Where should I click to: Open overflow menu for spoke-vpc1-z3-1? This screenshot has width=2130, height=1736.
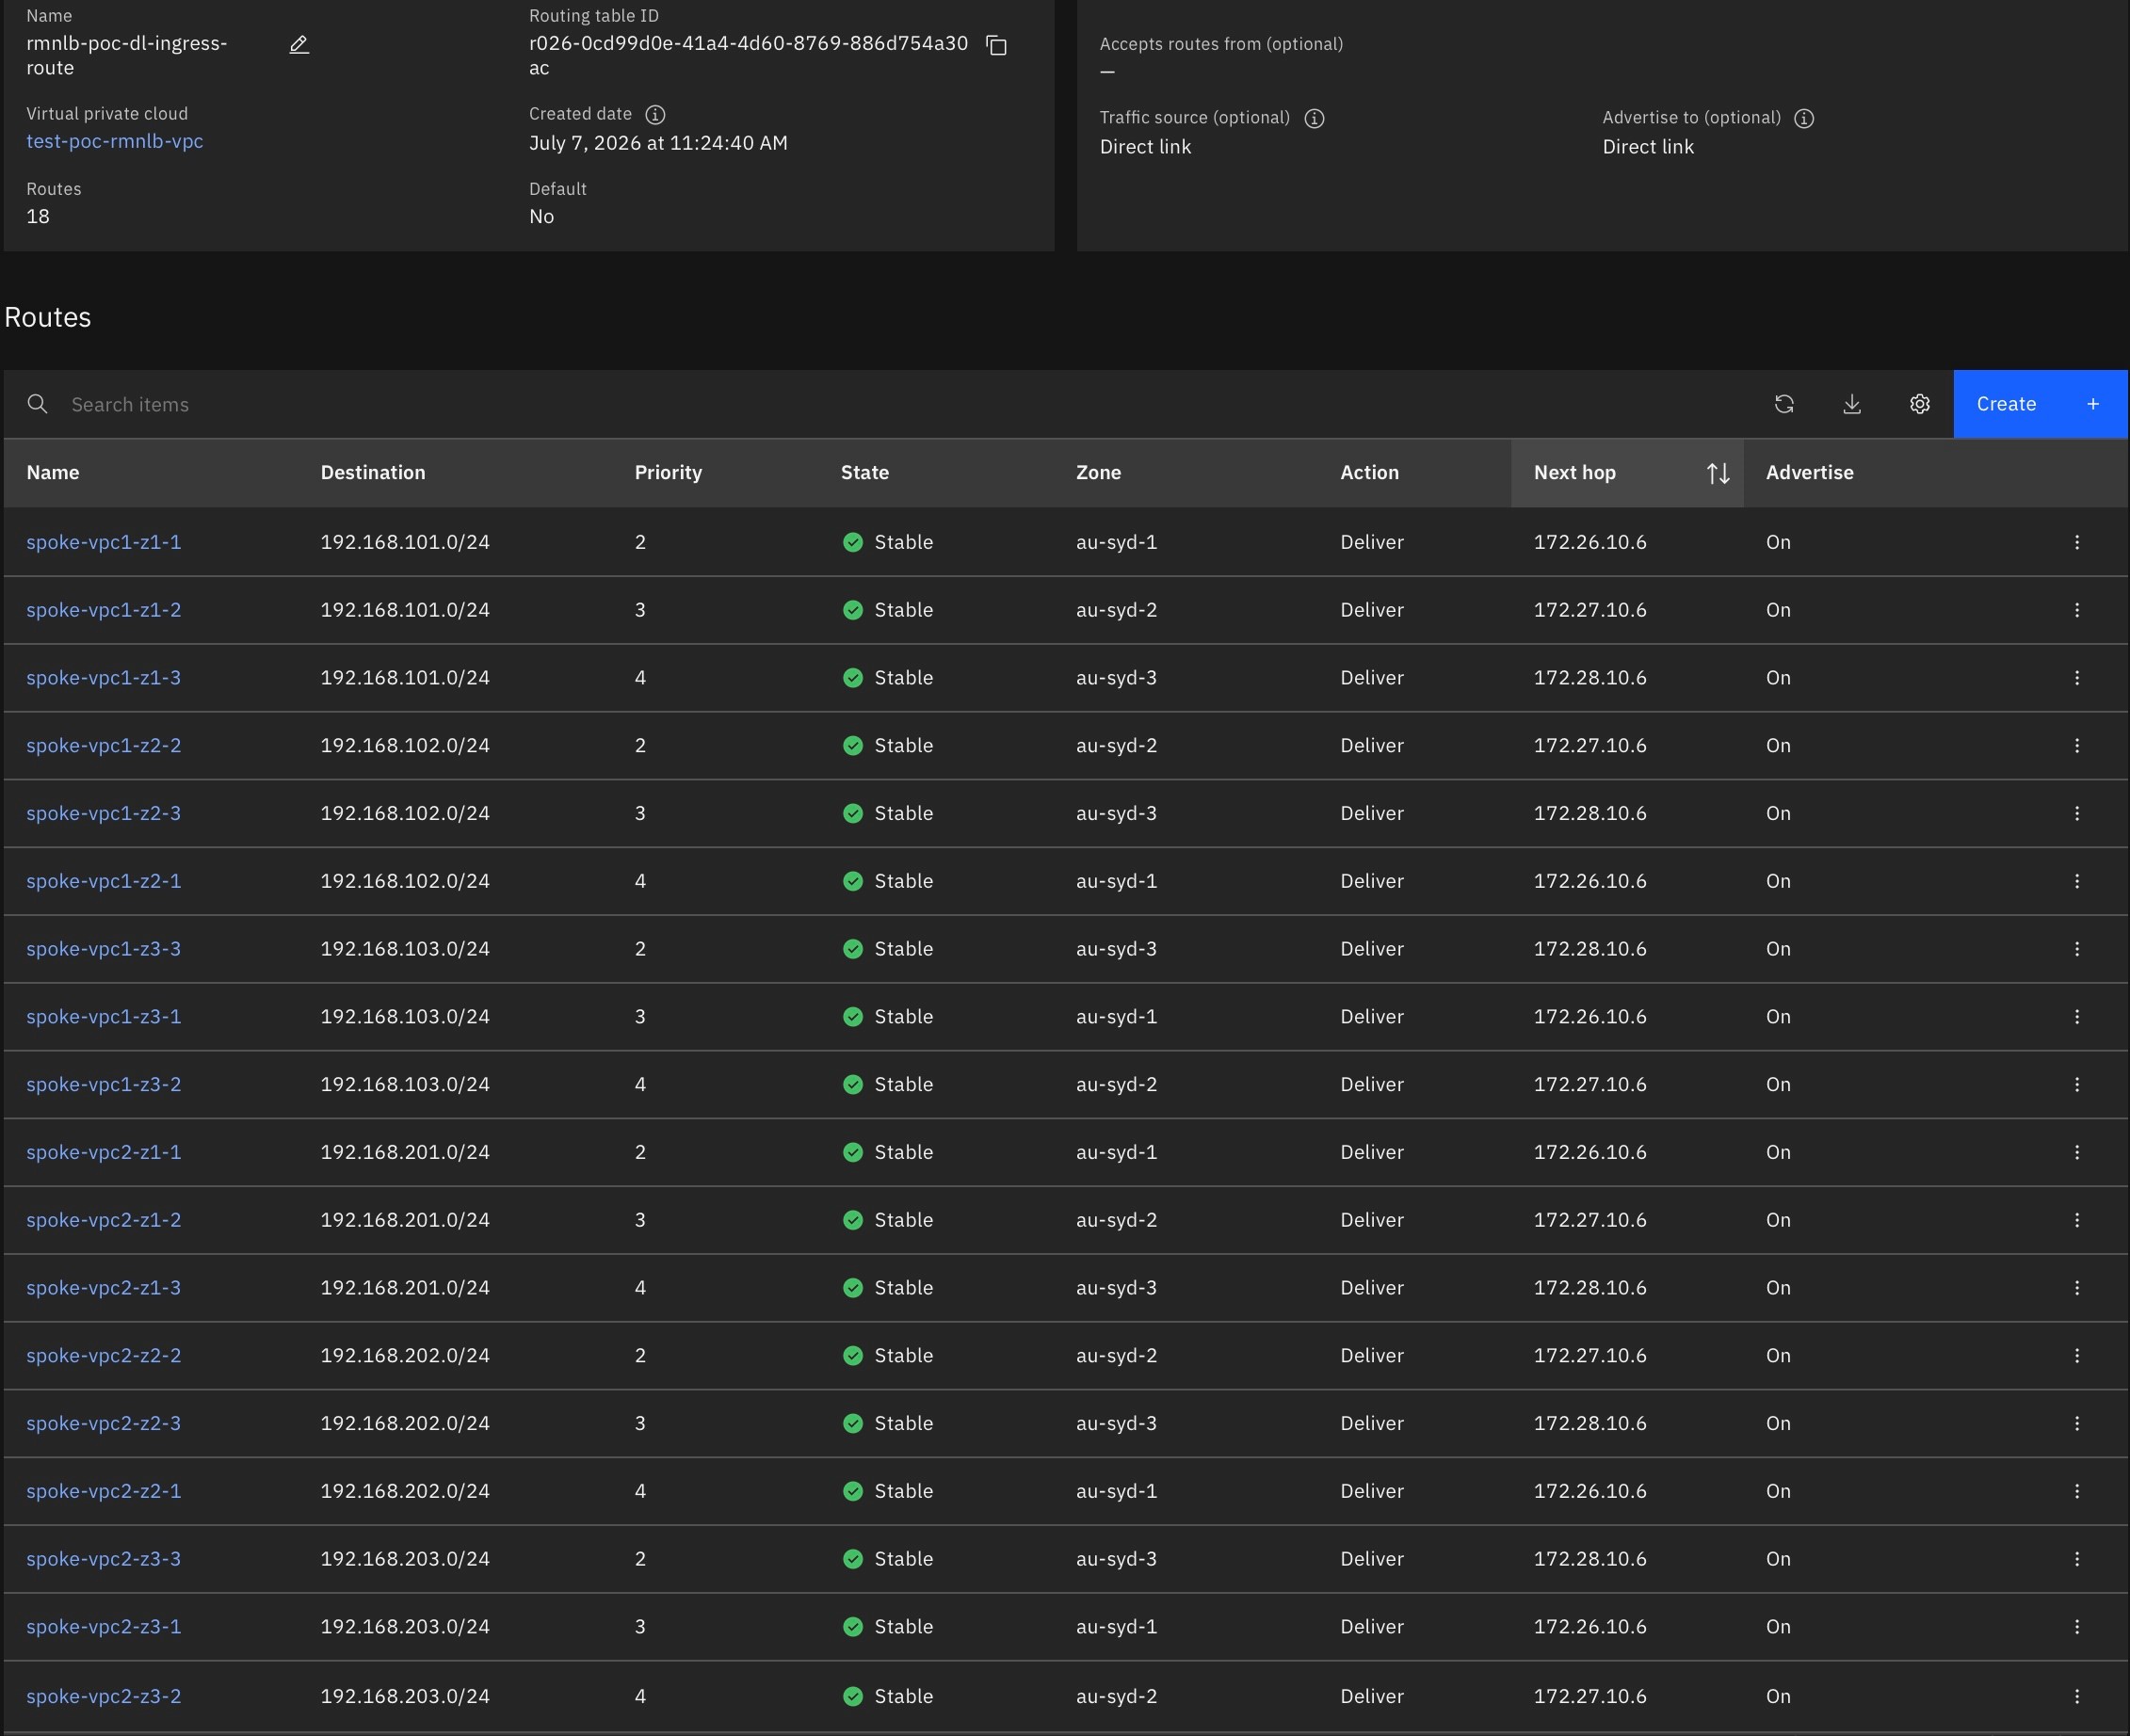click(x=2077, y=1017)
